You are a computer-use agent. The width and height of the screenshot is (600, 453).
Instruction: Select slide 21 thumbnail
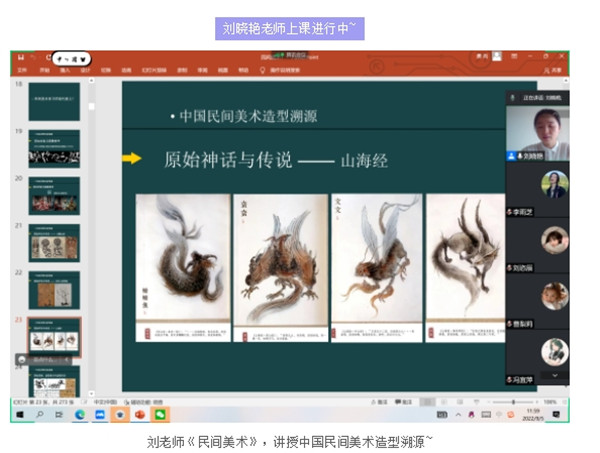point(54,243)
